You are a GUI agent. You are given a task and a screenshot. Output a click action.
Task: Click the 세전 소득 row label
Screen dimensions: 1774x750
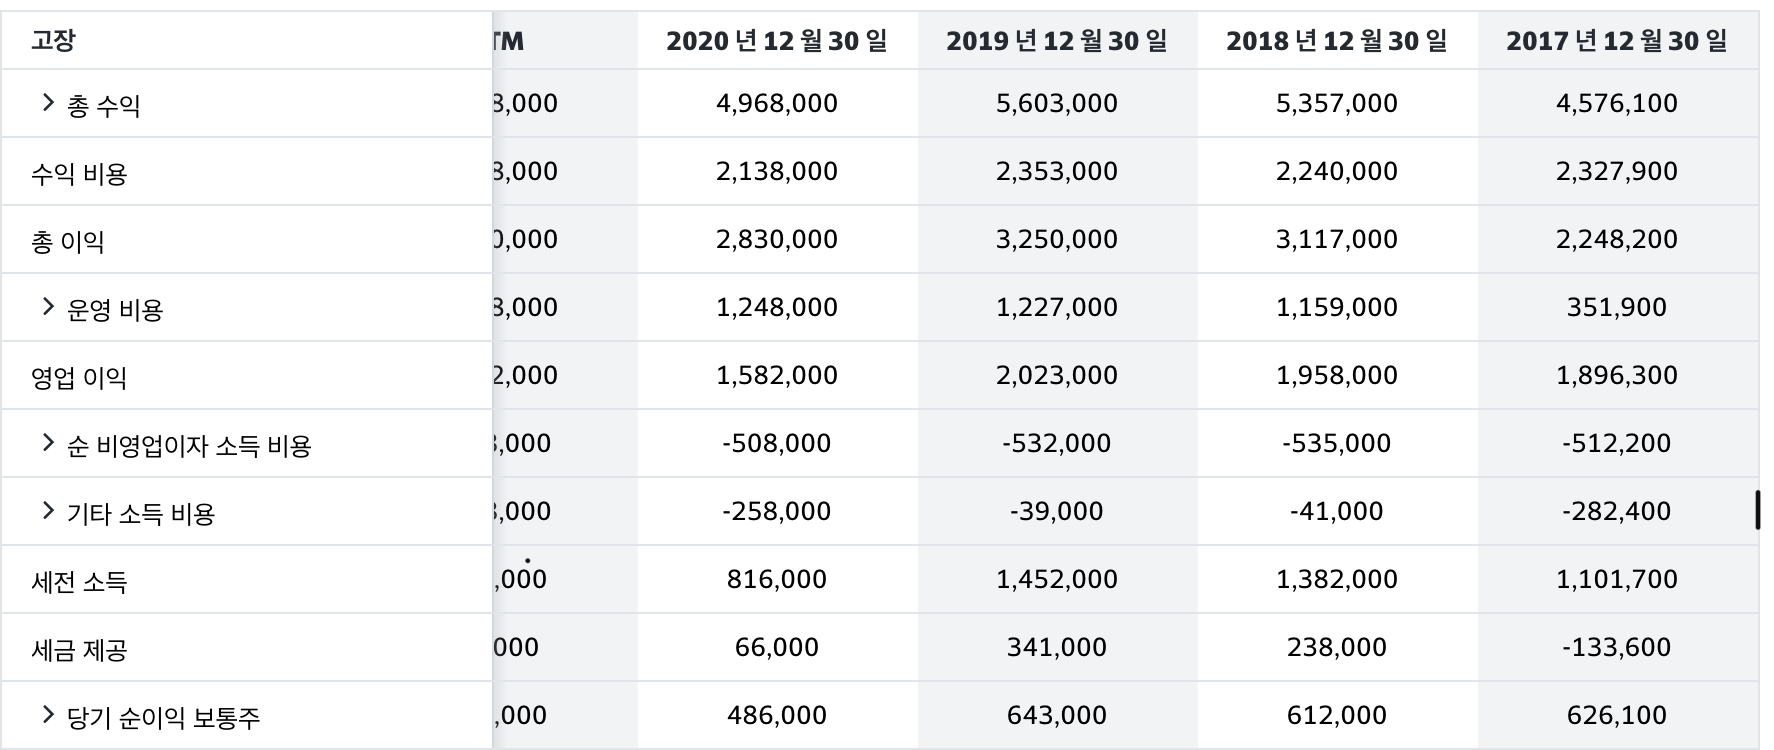pos(79,582)
